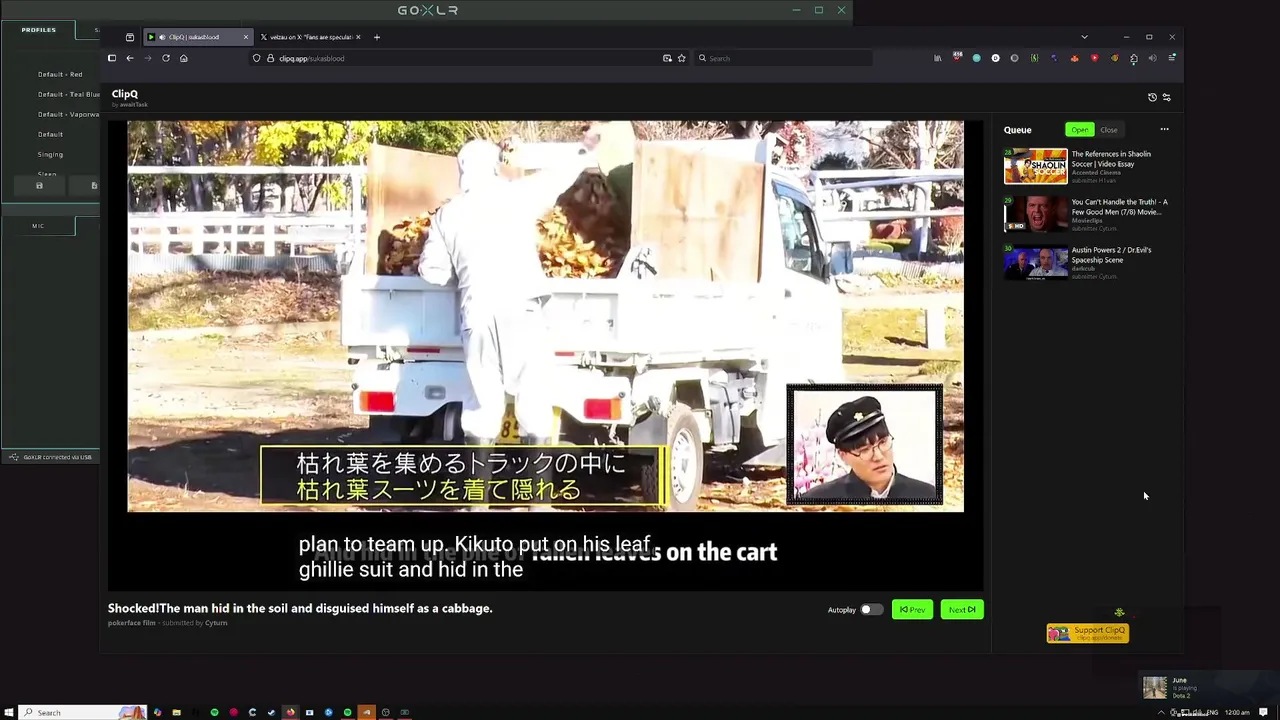Screen dimensions: 1280x720
Task: Select plain Default profile in GoXLR
Action: click(50, 134)
